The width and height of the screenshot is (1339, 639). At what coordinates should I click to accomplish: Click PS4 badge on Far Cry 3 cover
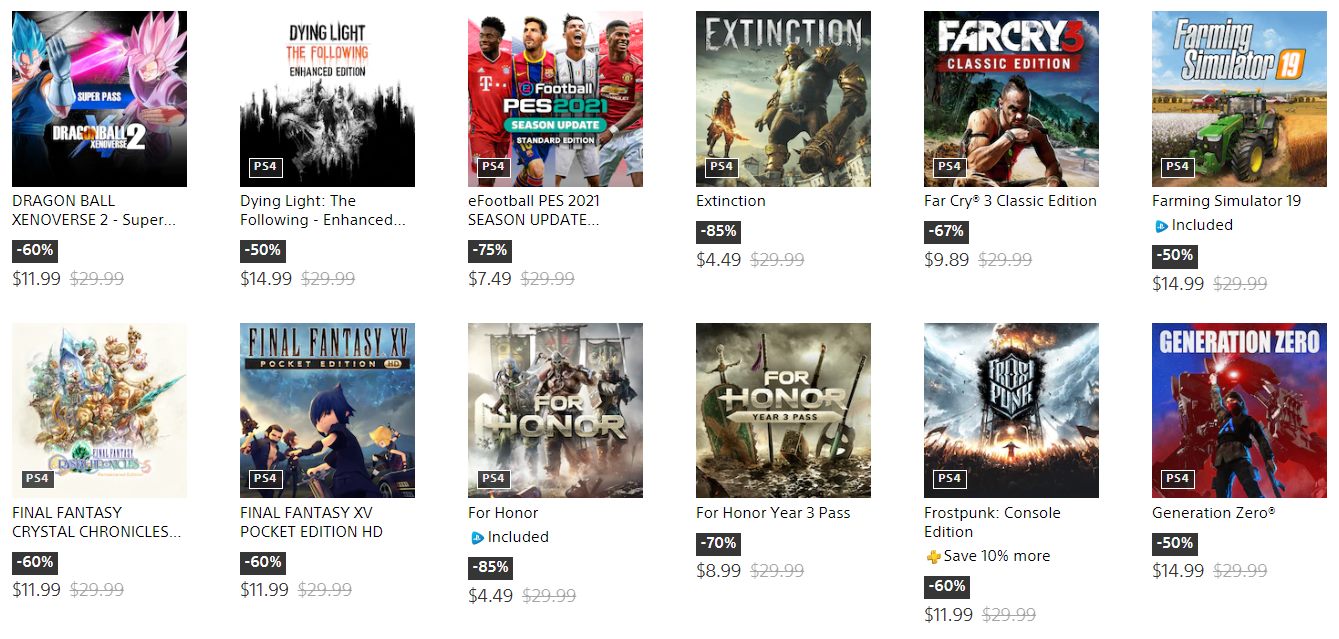click(949, 167)
